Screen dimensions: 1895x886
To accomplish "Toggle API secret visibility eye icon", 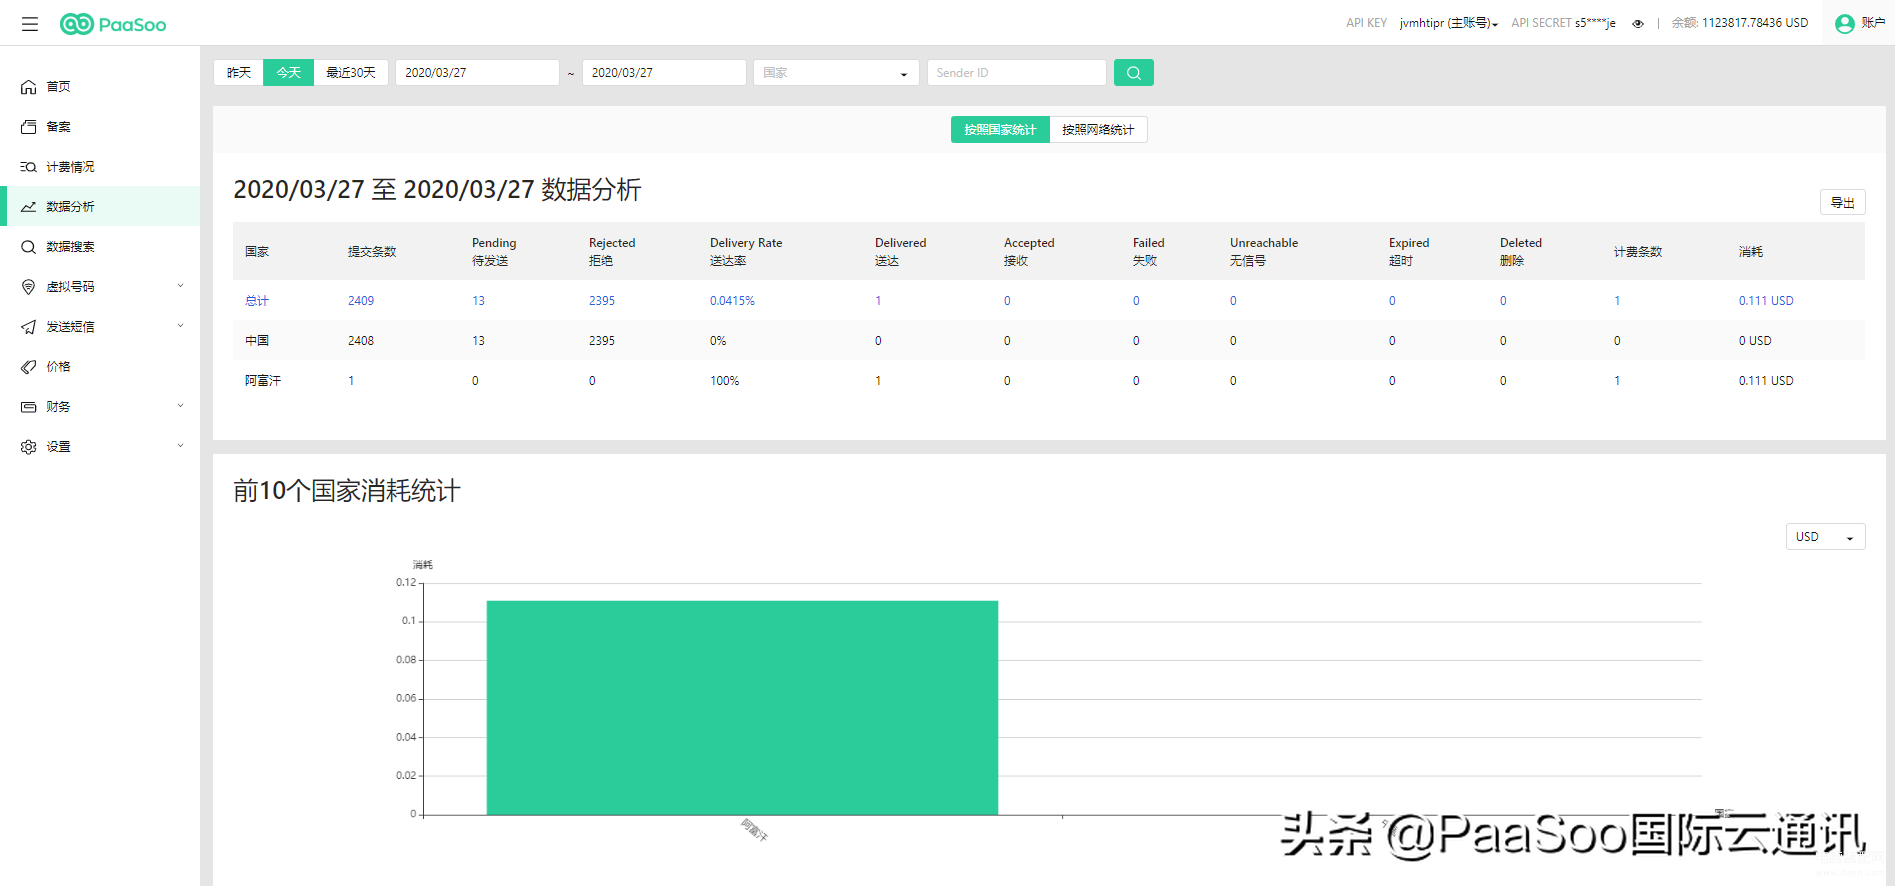I will (x=1638, y=24).
